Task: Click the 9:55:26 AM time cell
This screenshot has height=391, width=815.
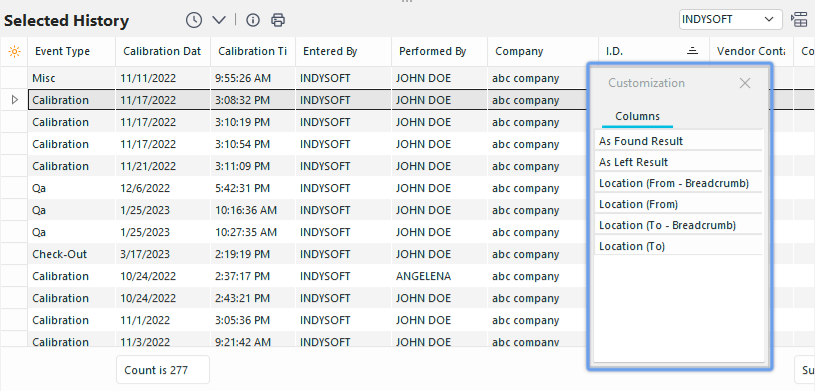Action: tap(253, 79)
